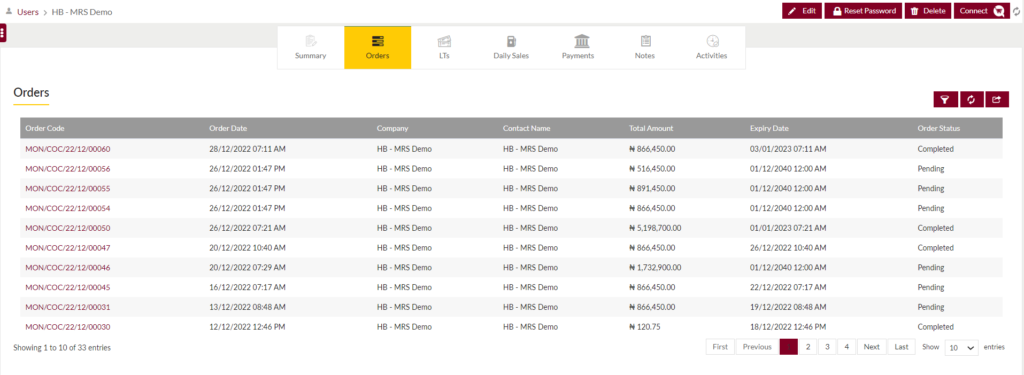Click the ₦ 1,732,900.00 amount cell
Image resolution: width=1024 pixels, height=375 pixels.
click(x=655, y=267)
